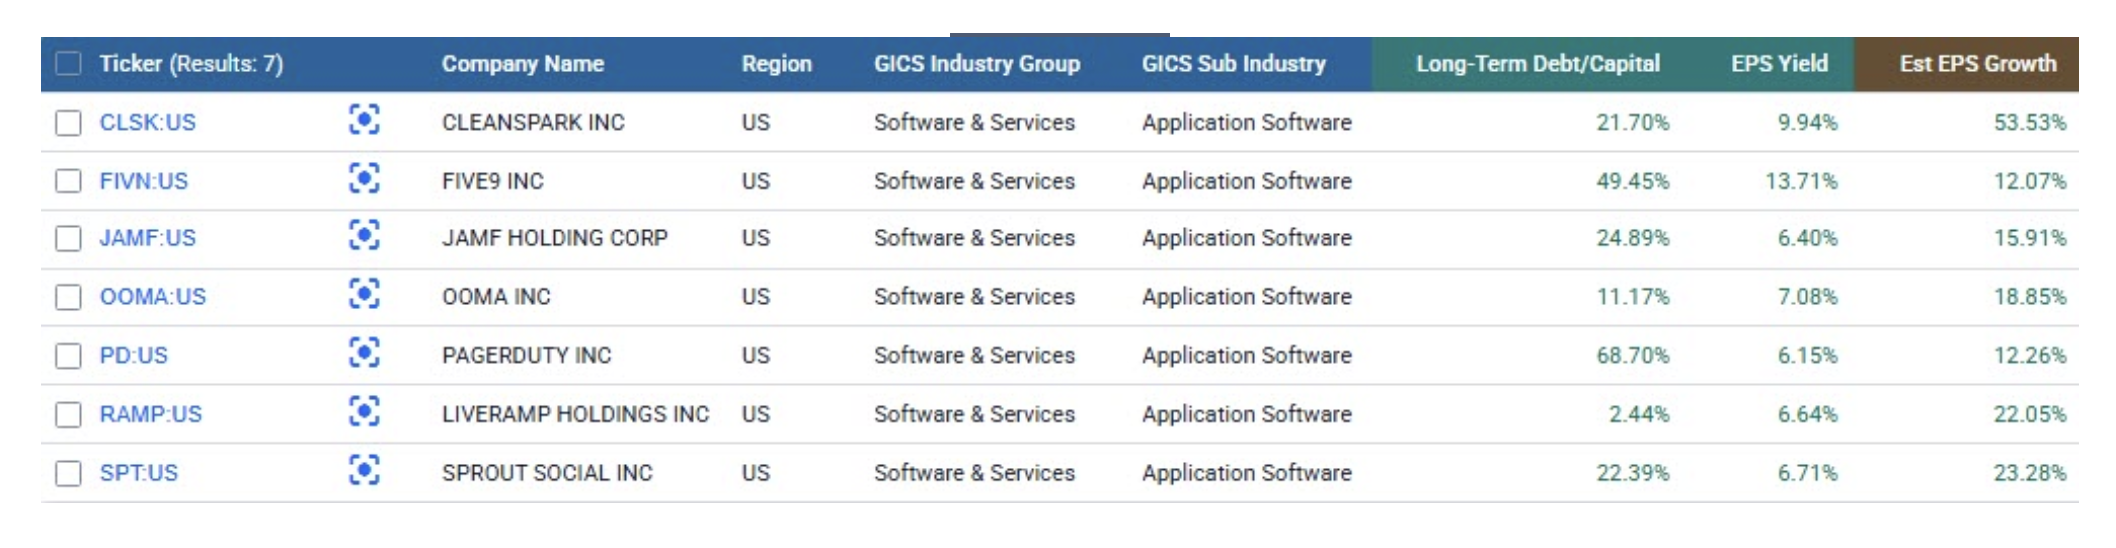Check the PD:US row checkbox
The image size is (2116, 548).
point(68,355)
